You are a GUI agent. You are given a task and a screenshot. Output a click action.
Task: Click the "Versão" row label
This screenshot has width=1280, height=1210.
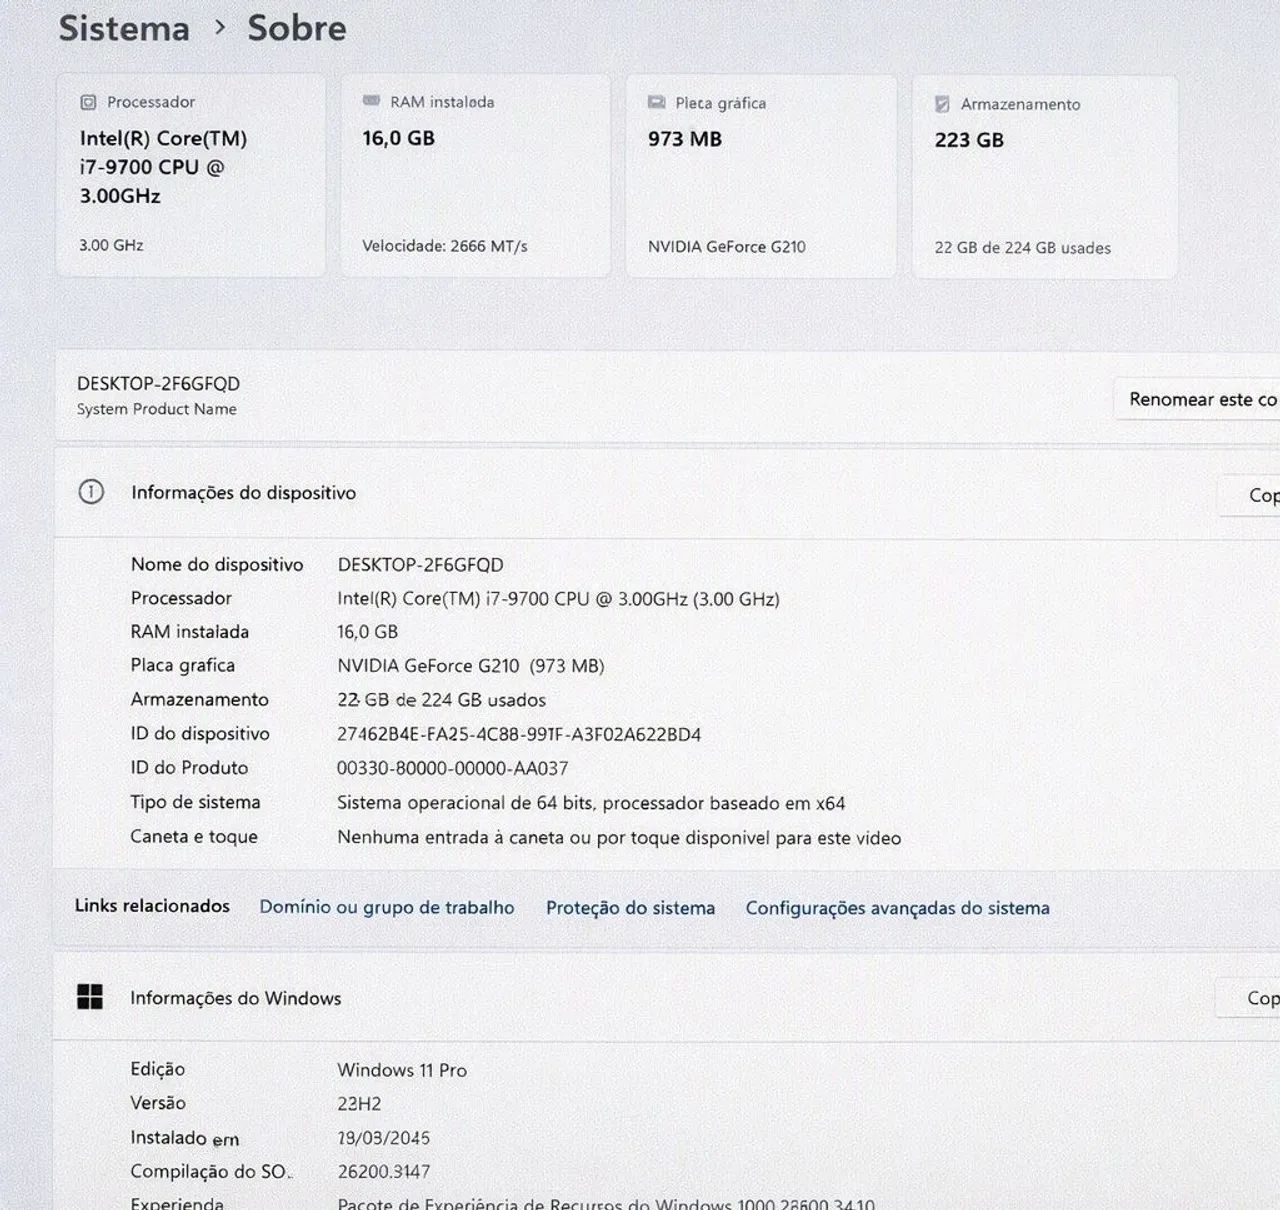(x=158, y=1102)
